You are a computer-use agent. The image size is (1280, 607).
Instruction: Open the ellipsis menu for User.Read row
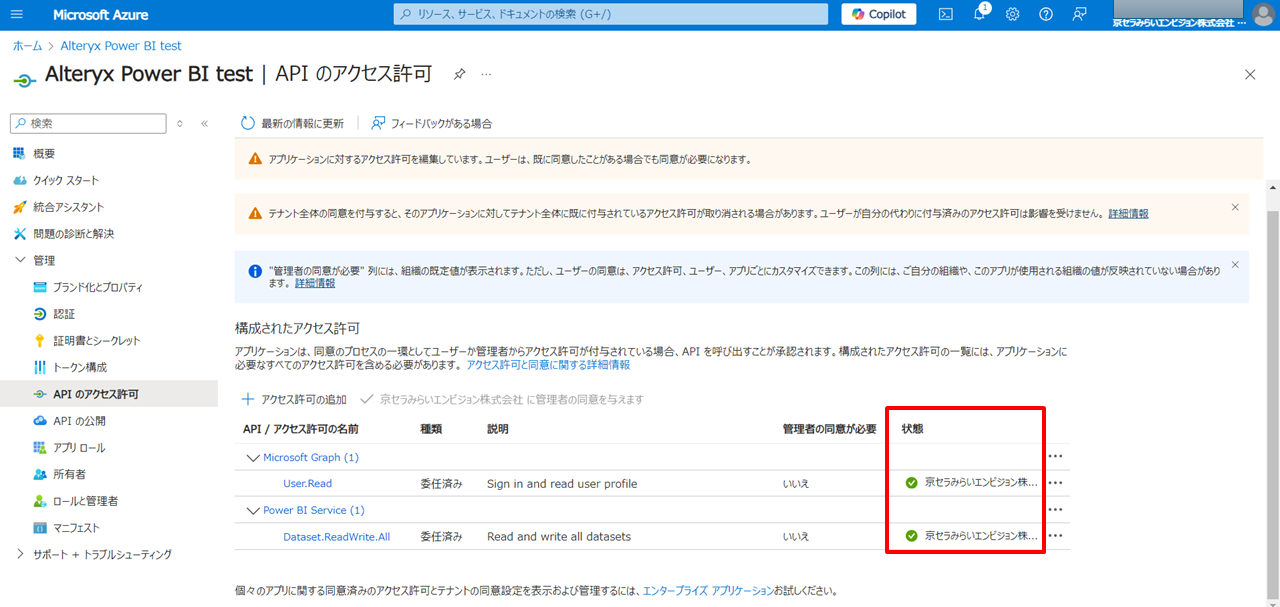click(x=1055, y=483)
